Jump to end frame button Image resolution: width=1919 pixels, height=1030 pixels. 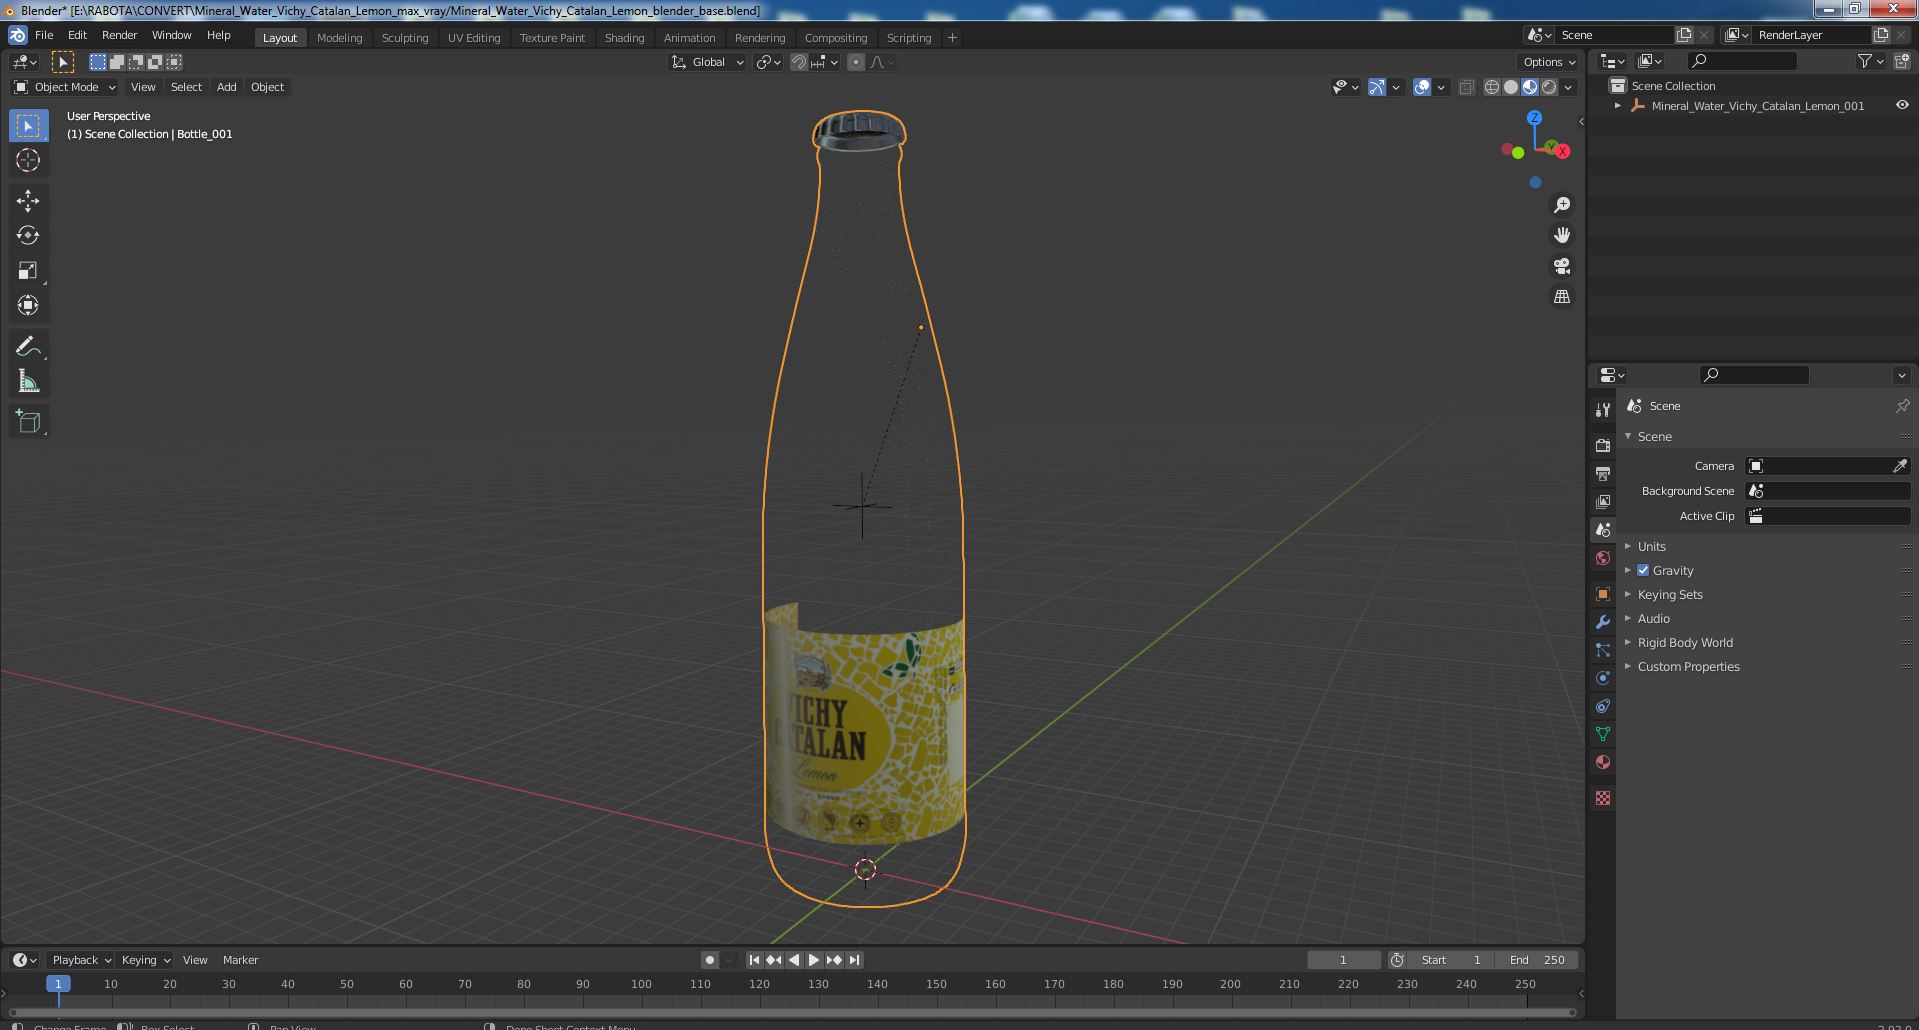pos(854,960)
